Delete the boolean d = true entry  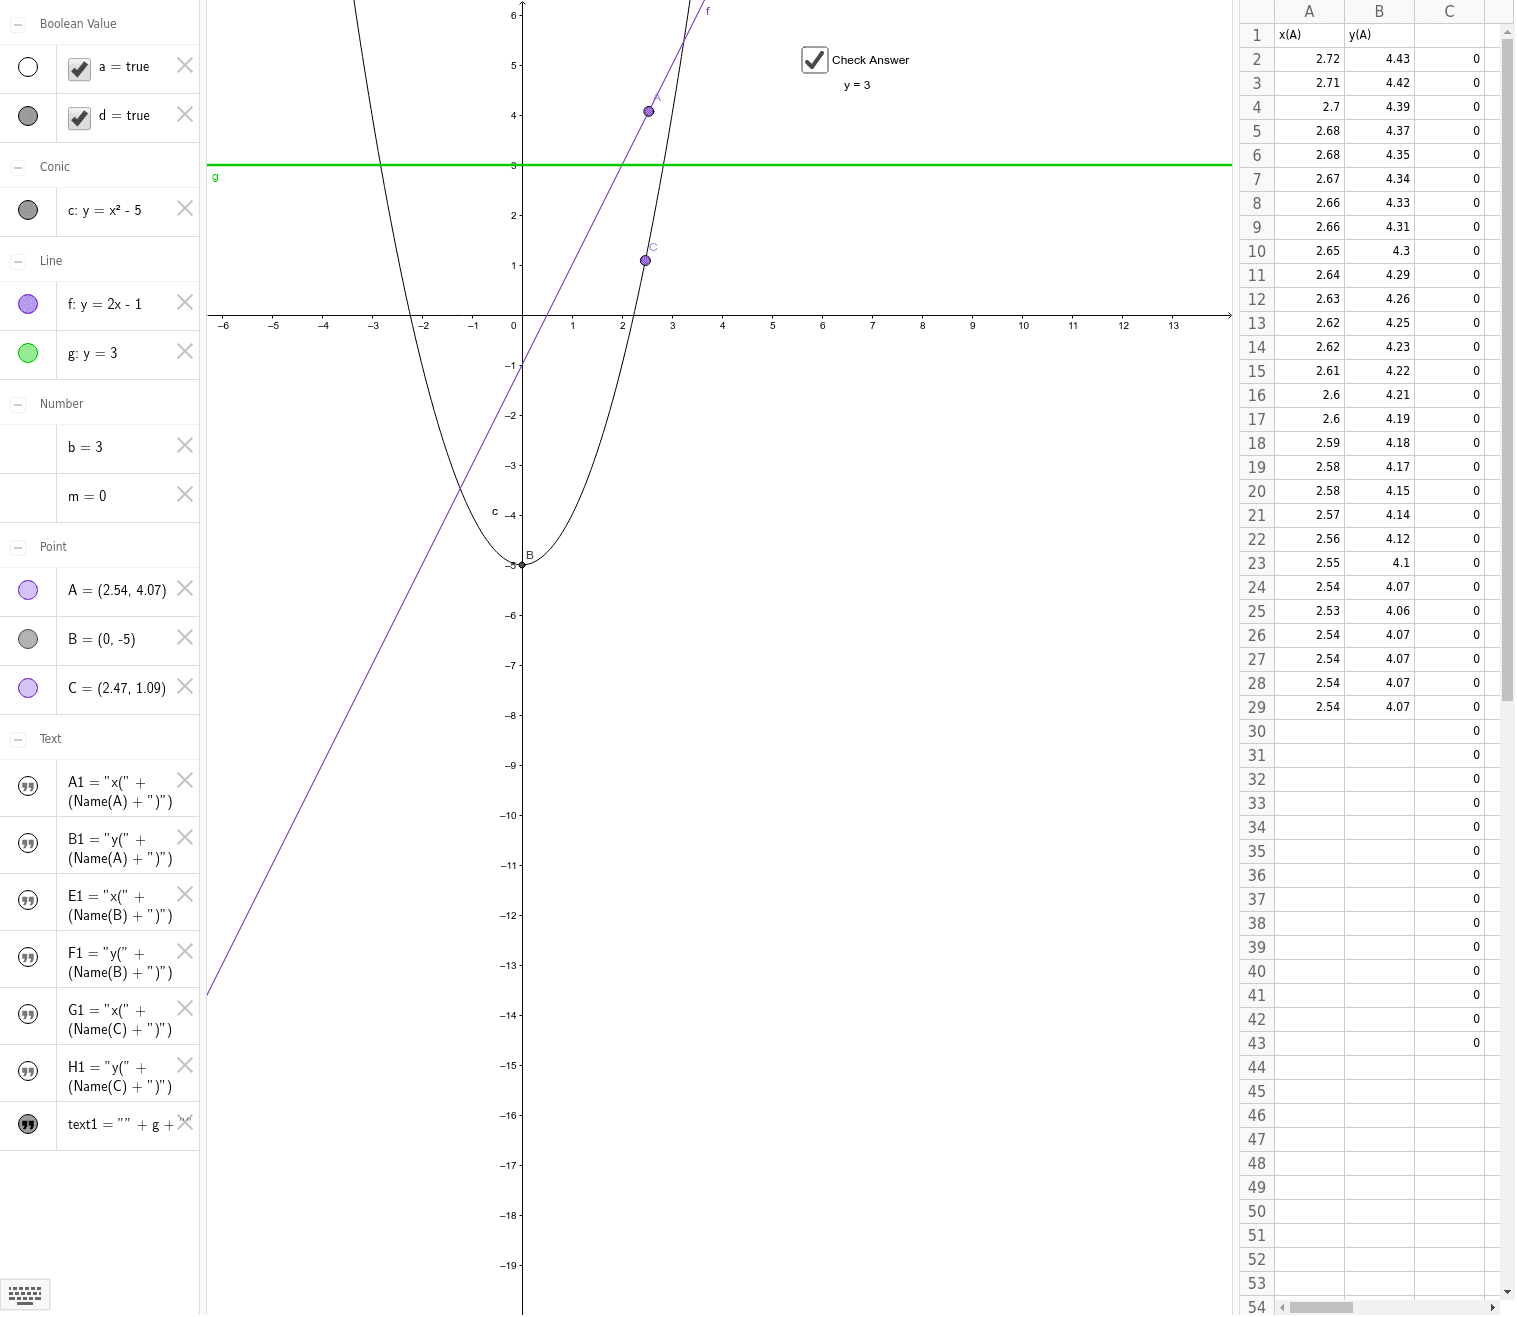tap(185, 114)
